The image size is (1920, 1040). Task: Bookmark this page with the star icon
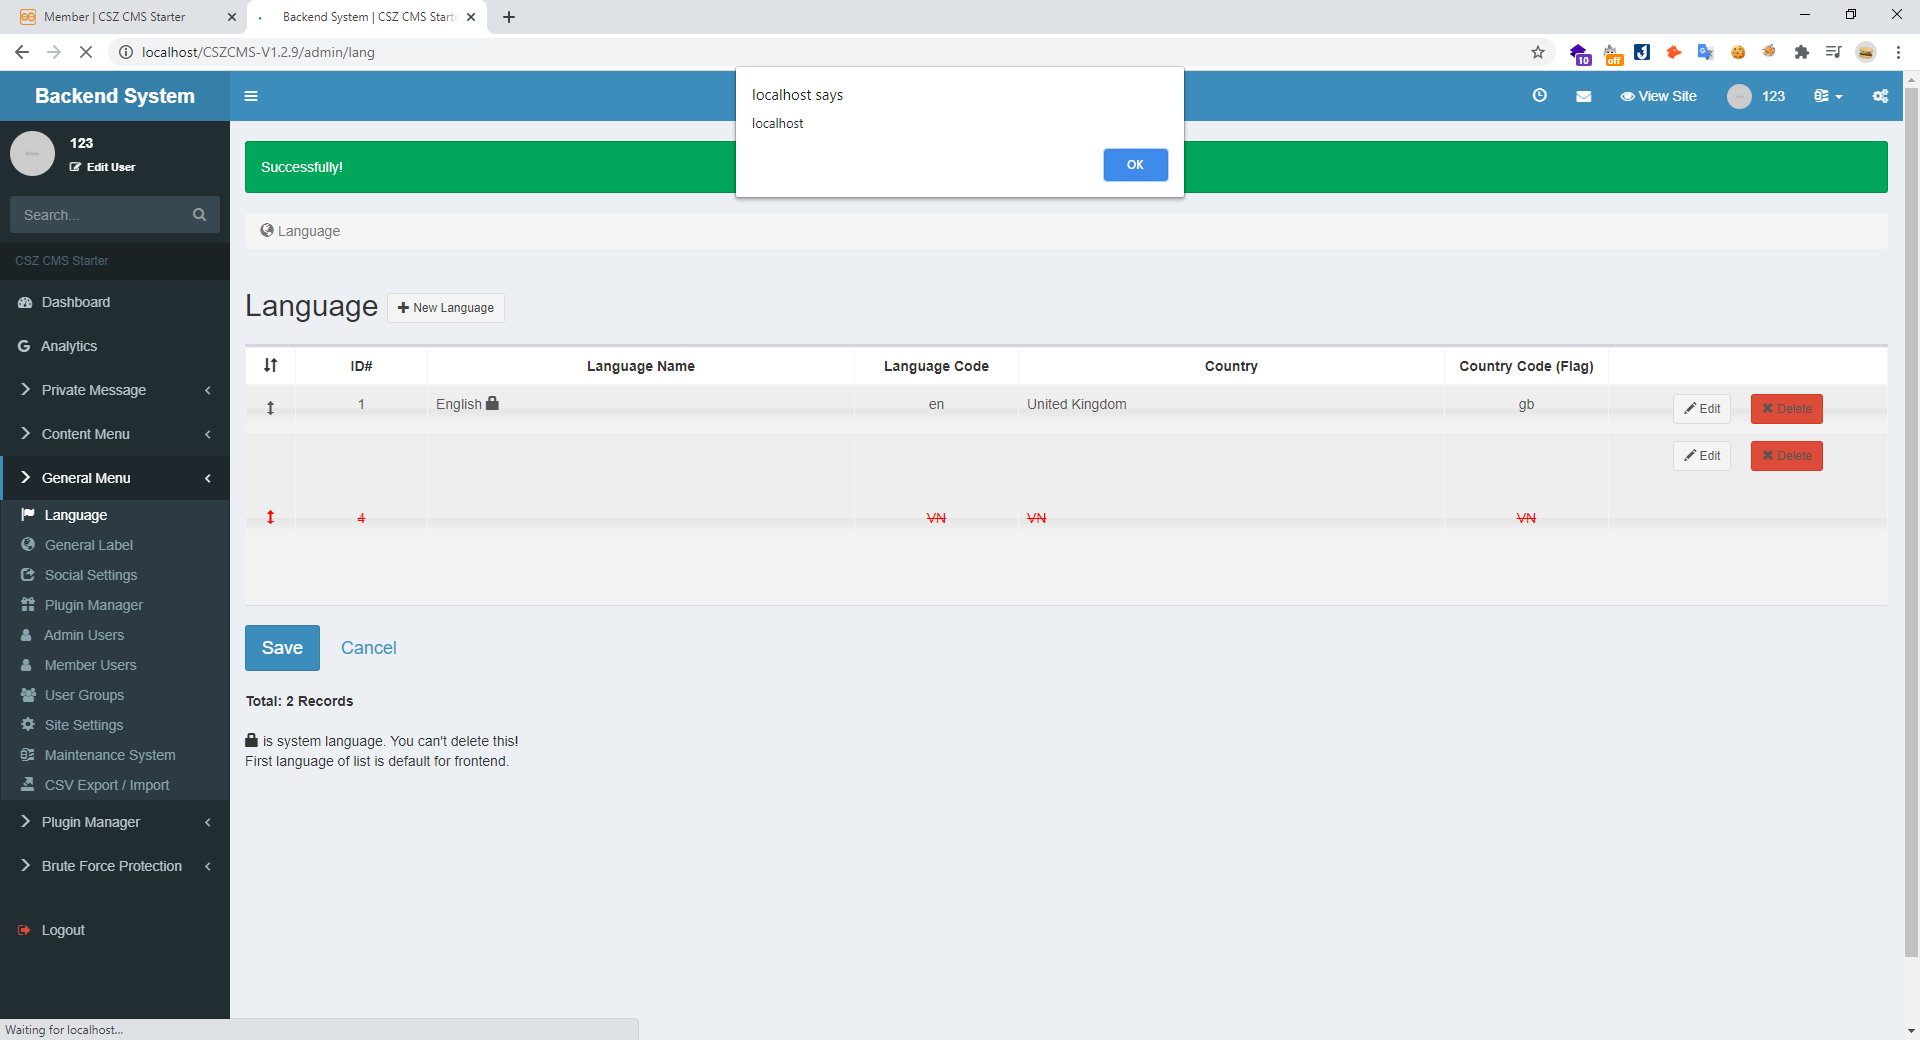pos(1538,52)
